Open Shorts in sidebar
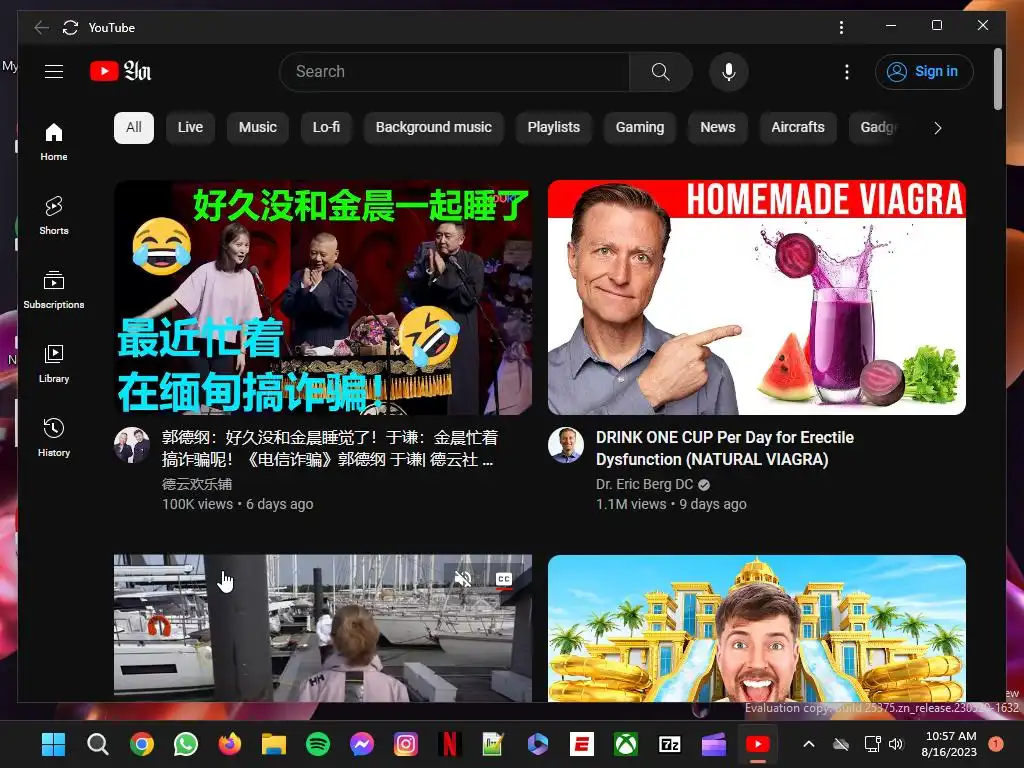1024x768 pixels. click(x=54, y=216)
